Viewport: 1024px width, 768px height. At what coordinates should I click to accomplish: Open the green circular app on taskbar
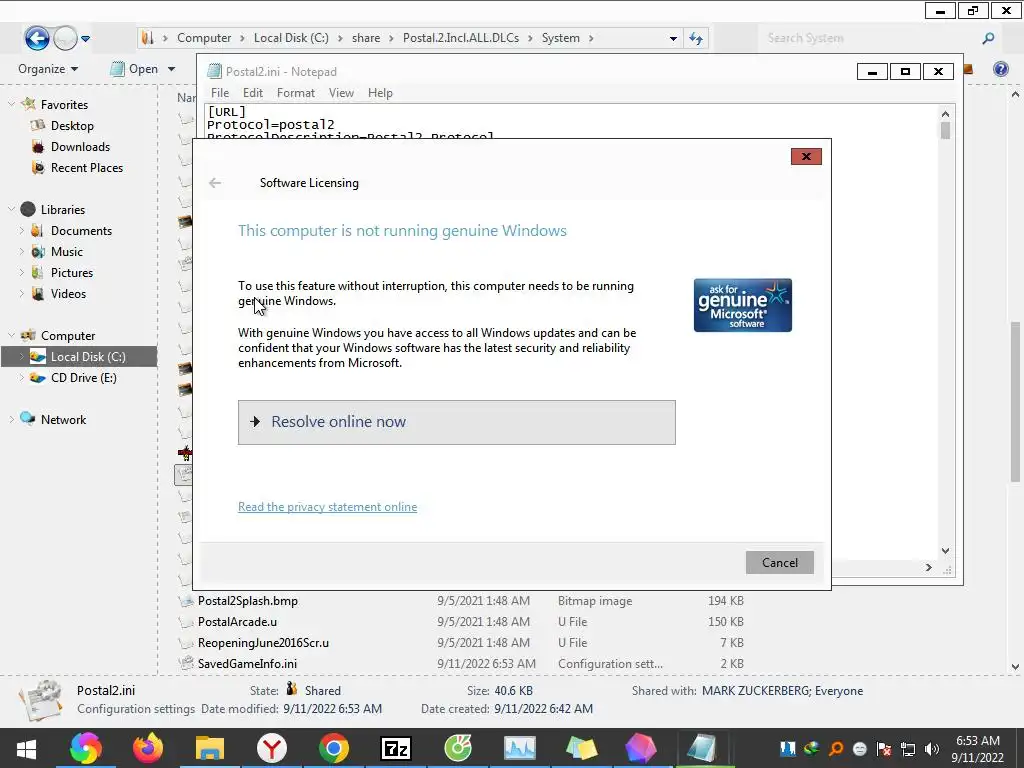click(x=458, y=748)
